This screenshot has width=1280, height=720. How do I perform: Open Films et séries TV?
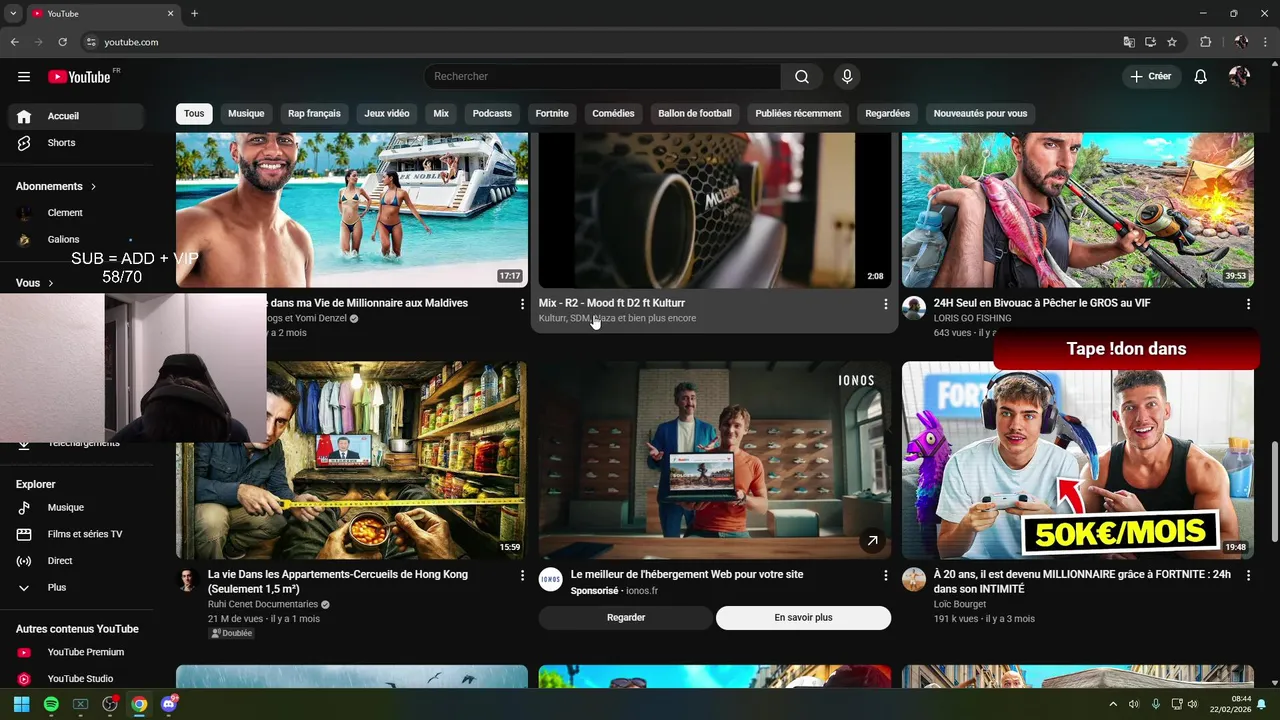[76, 534]
